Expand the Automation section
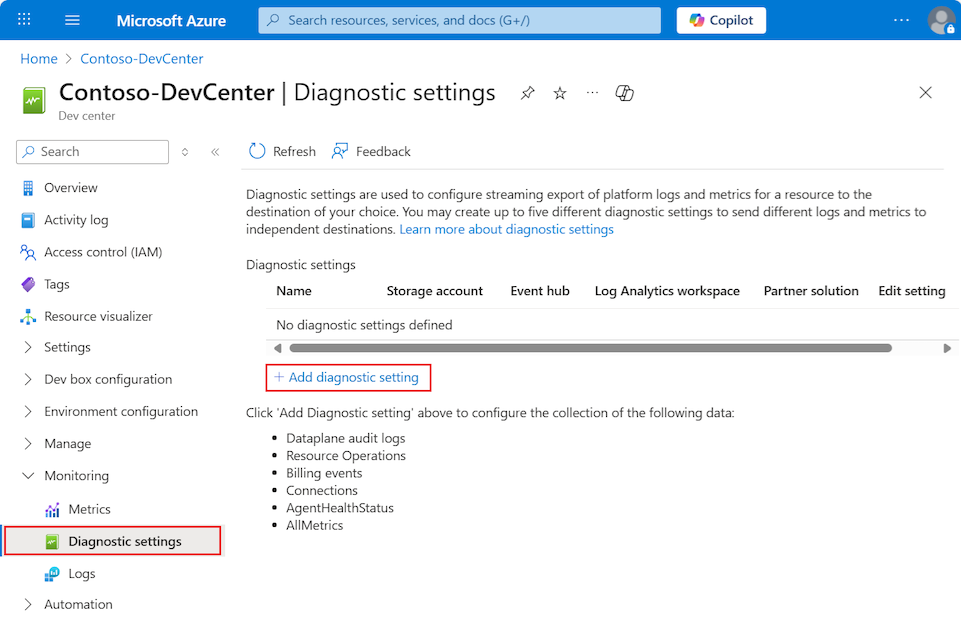961x629 pixels. (x=78, y=604)
